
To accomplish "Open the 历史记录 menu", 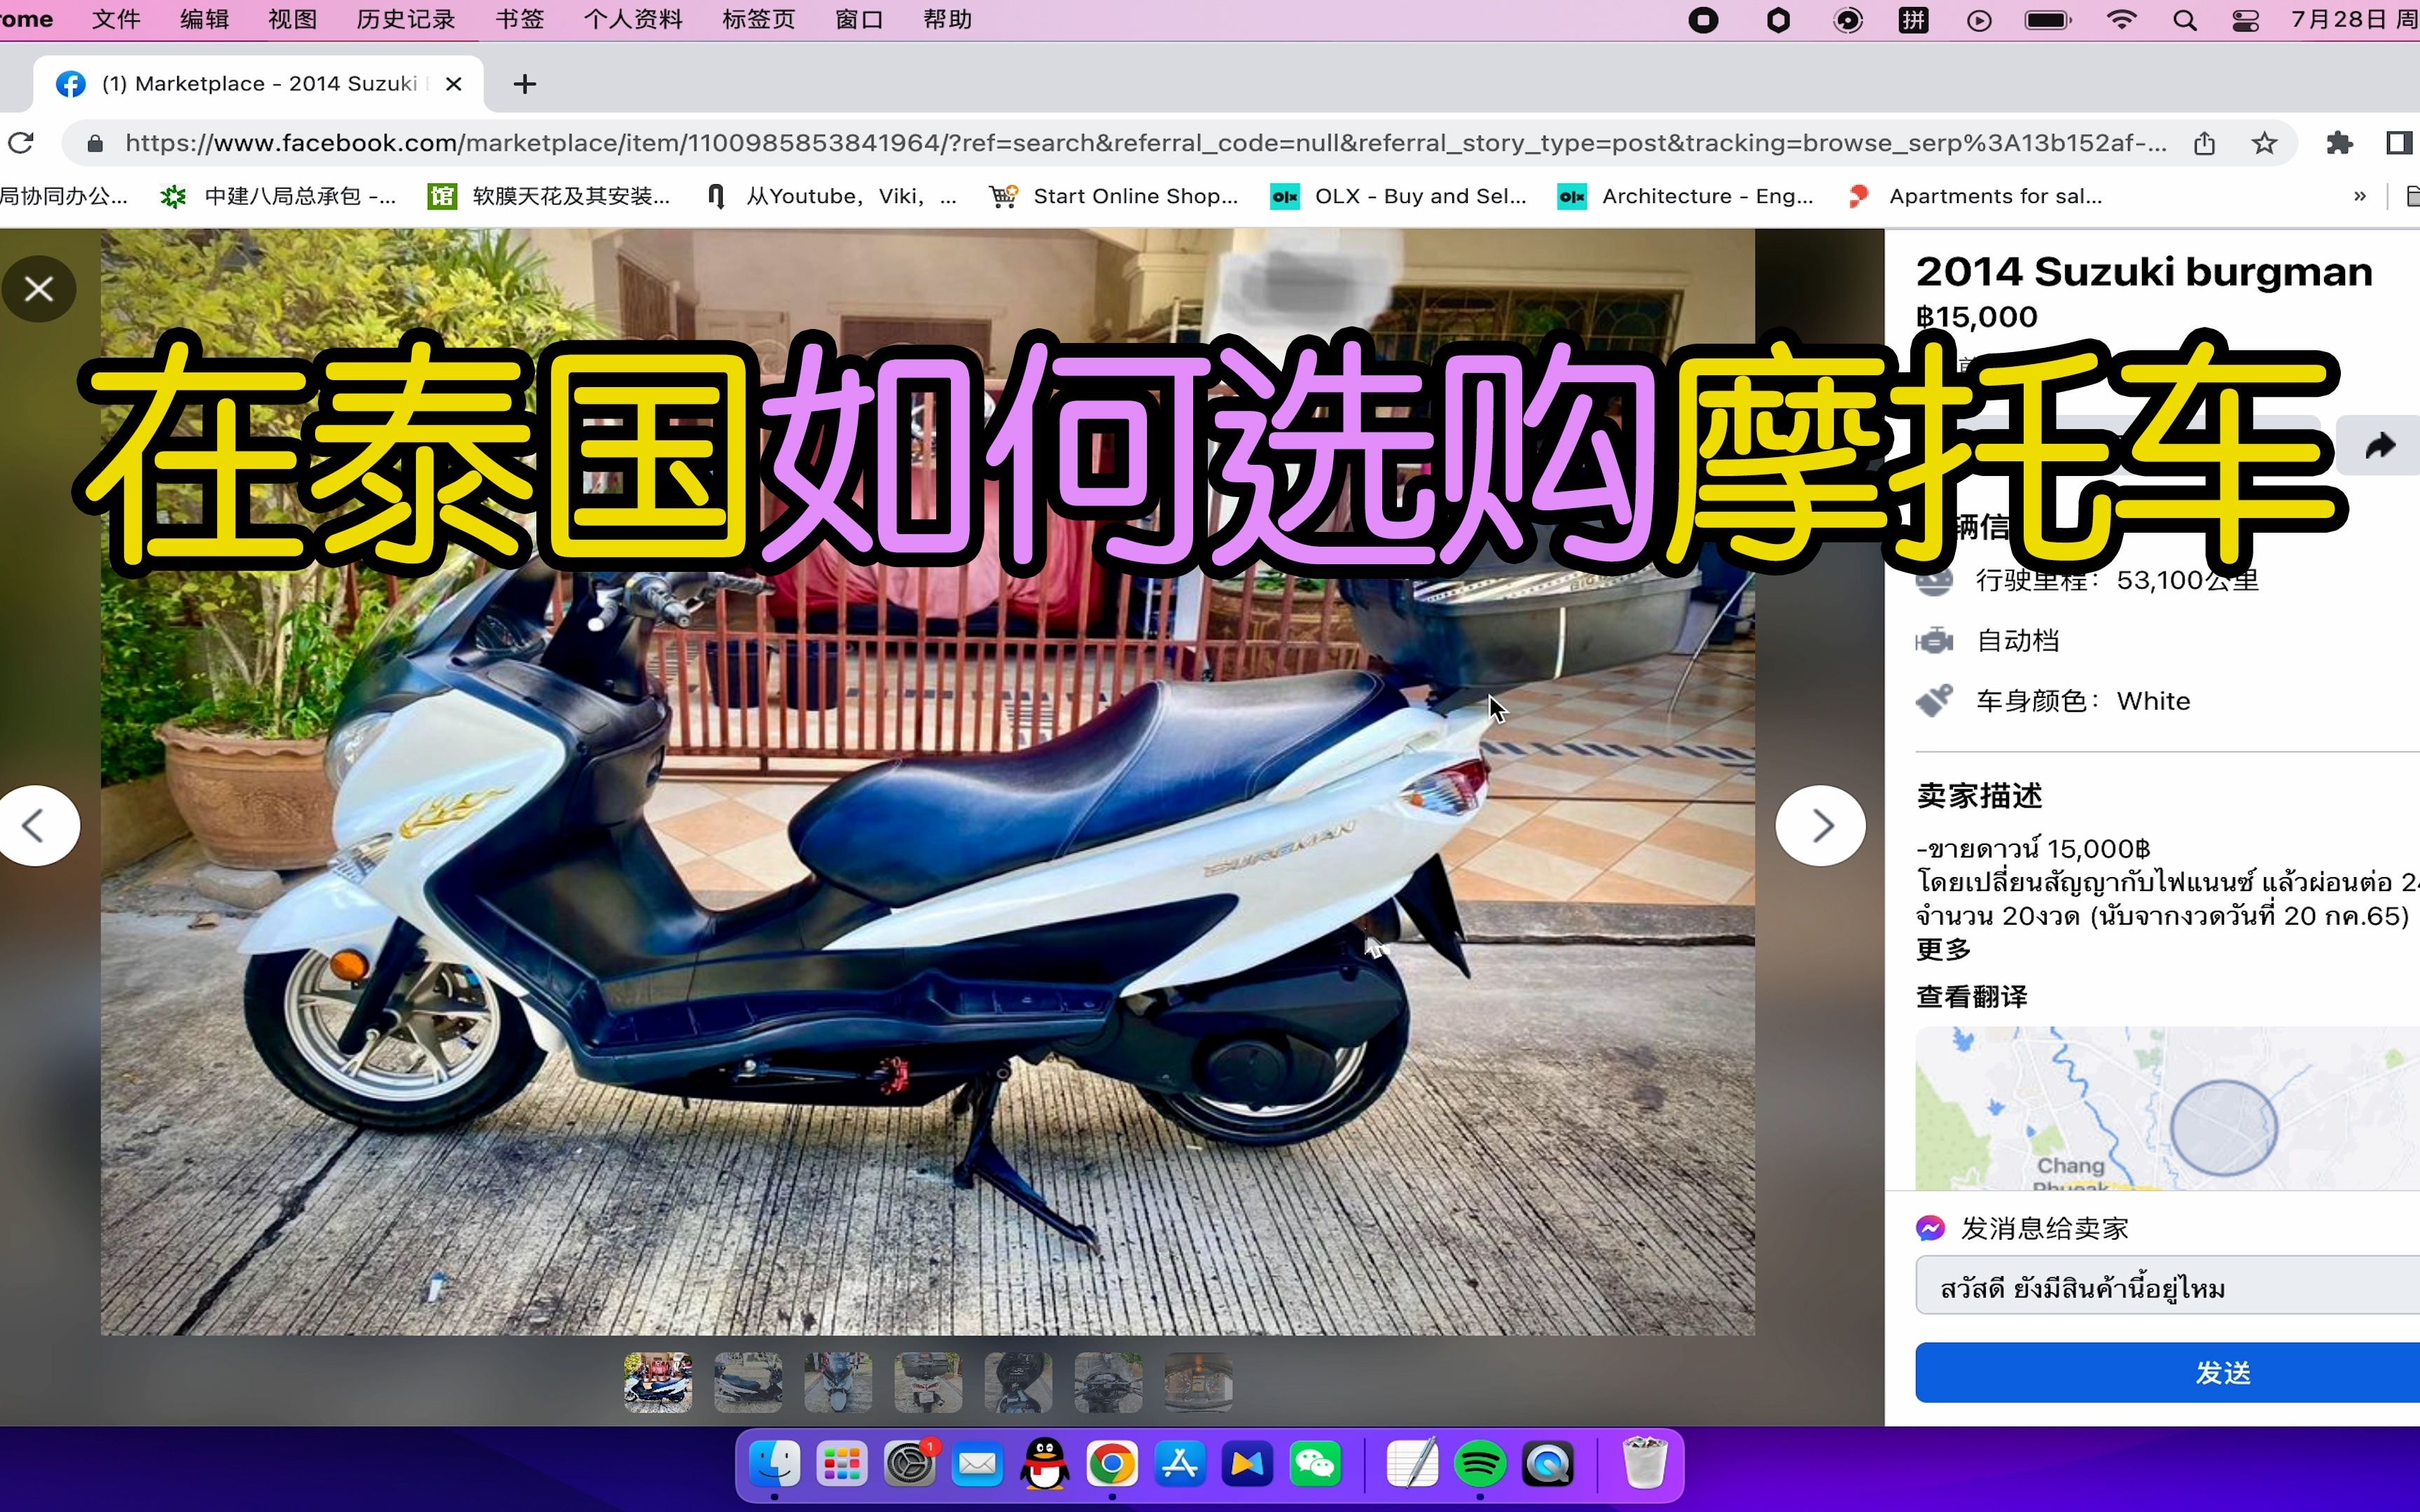I will click(x=406, y=20).
